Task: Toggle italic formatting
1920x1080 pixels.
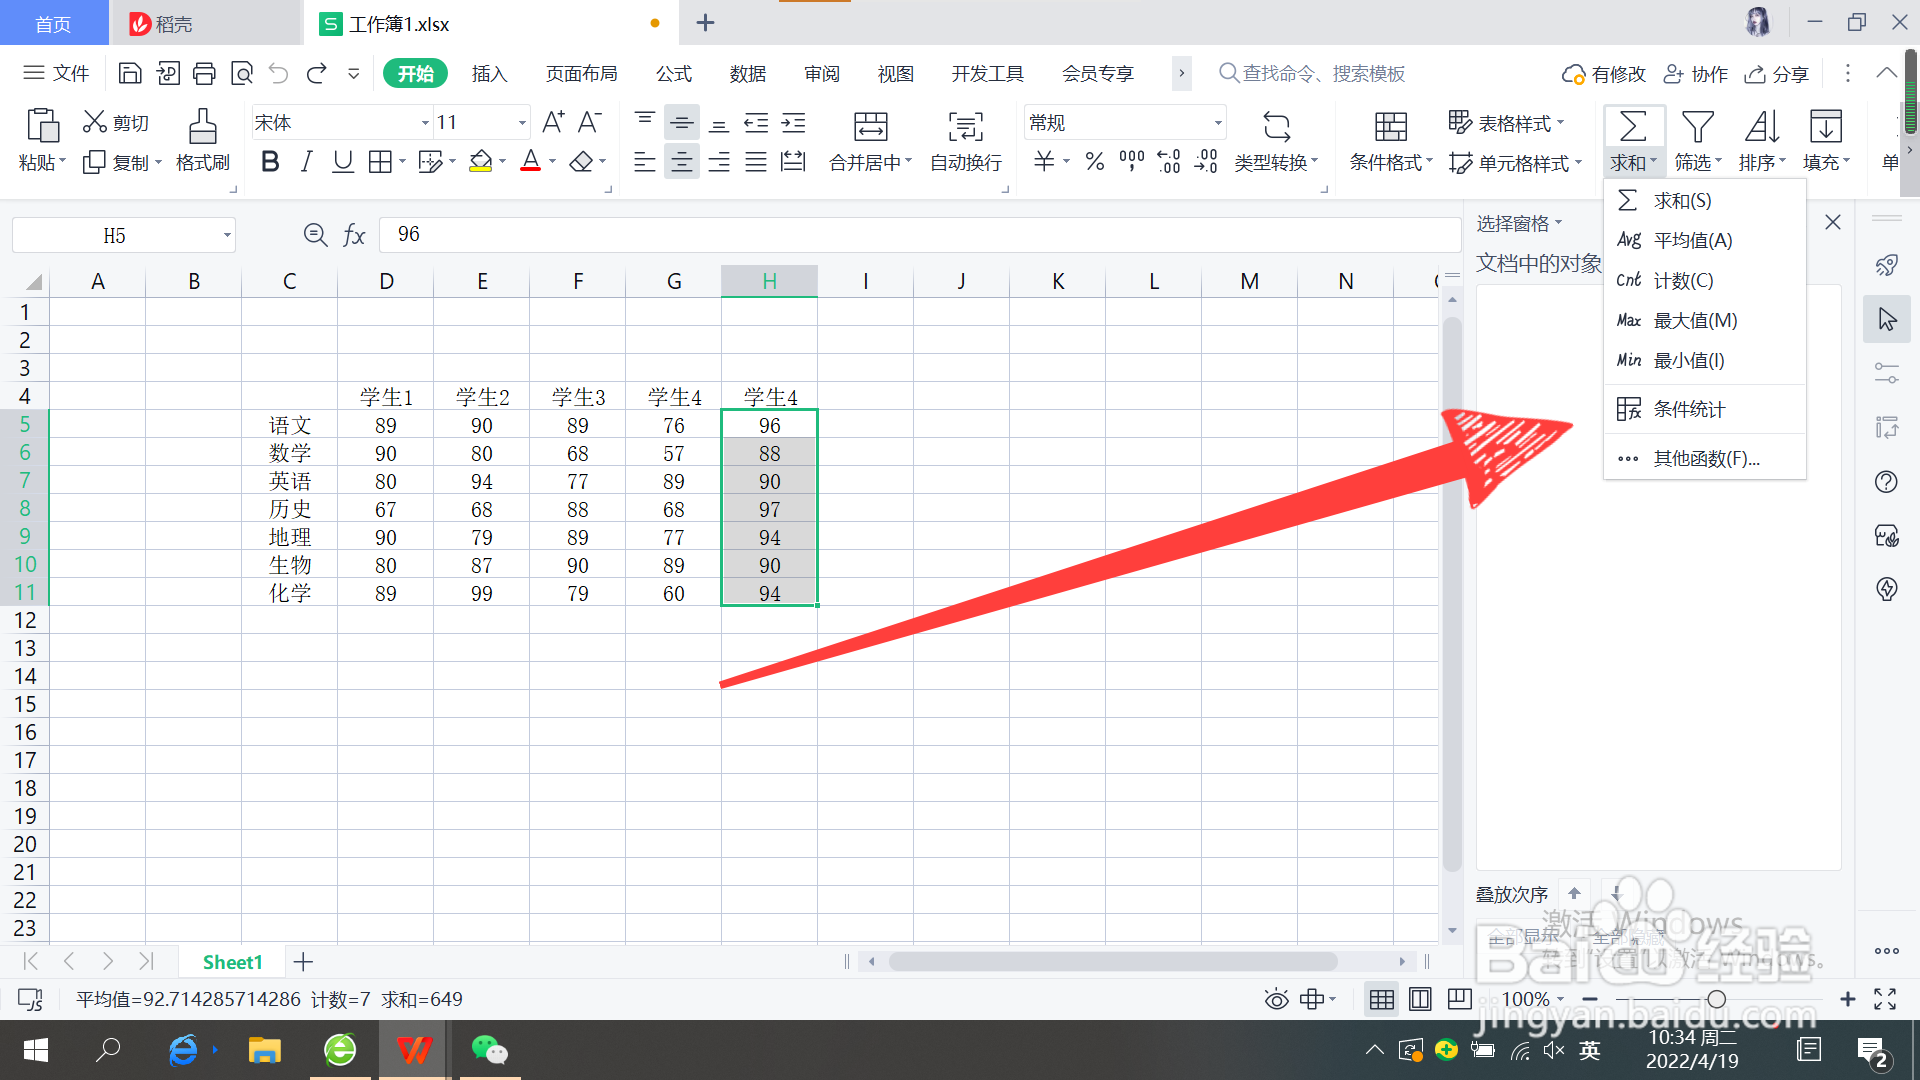Action: click(x=306, y=162)
